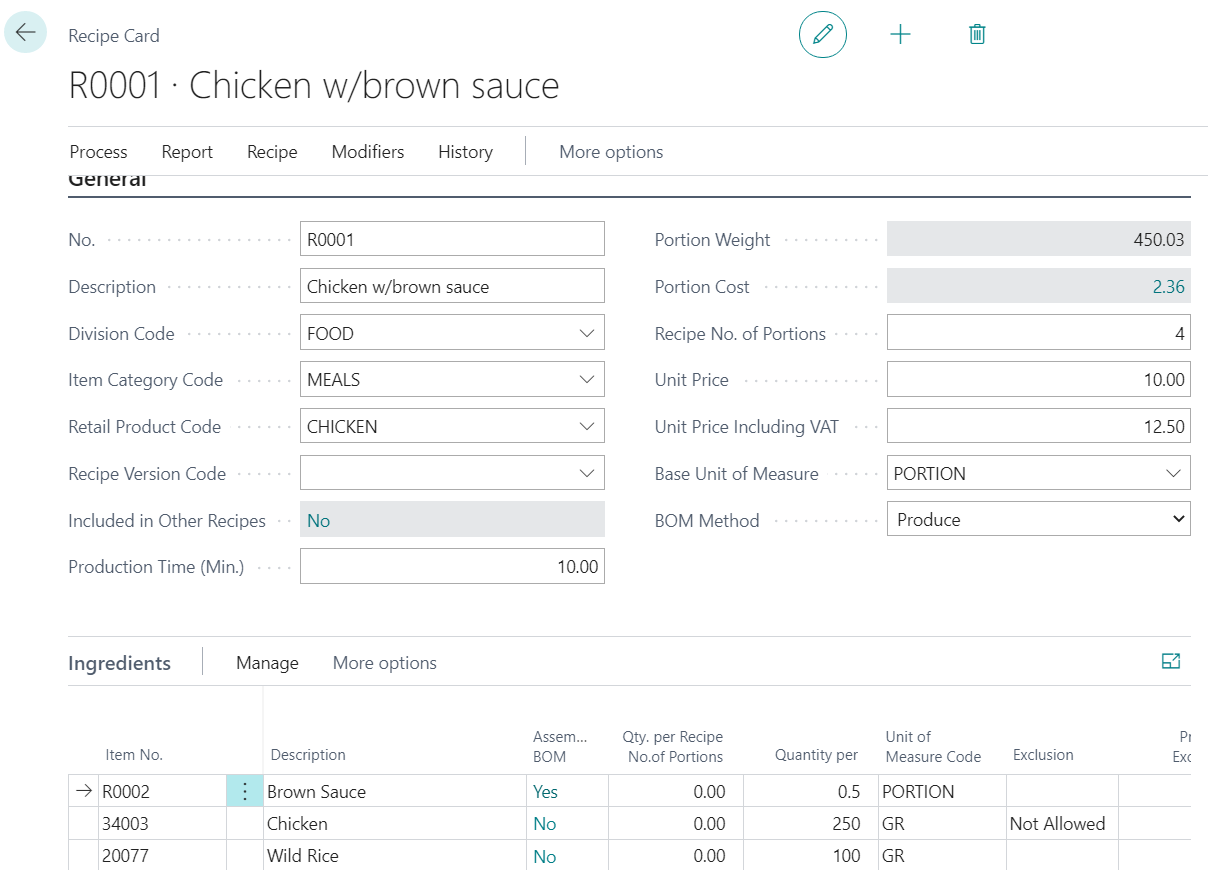The image size is (1208, 870).
Task: Open the Process menu
Action: 98,152
